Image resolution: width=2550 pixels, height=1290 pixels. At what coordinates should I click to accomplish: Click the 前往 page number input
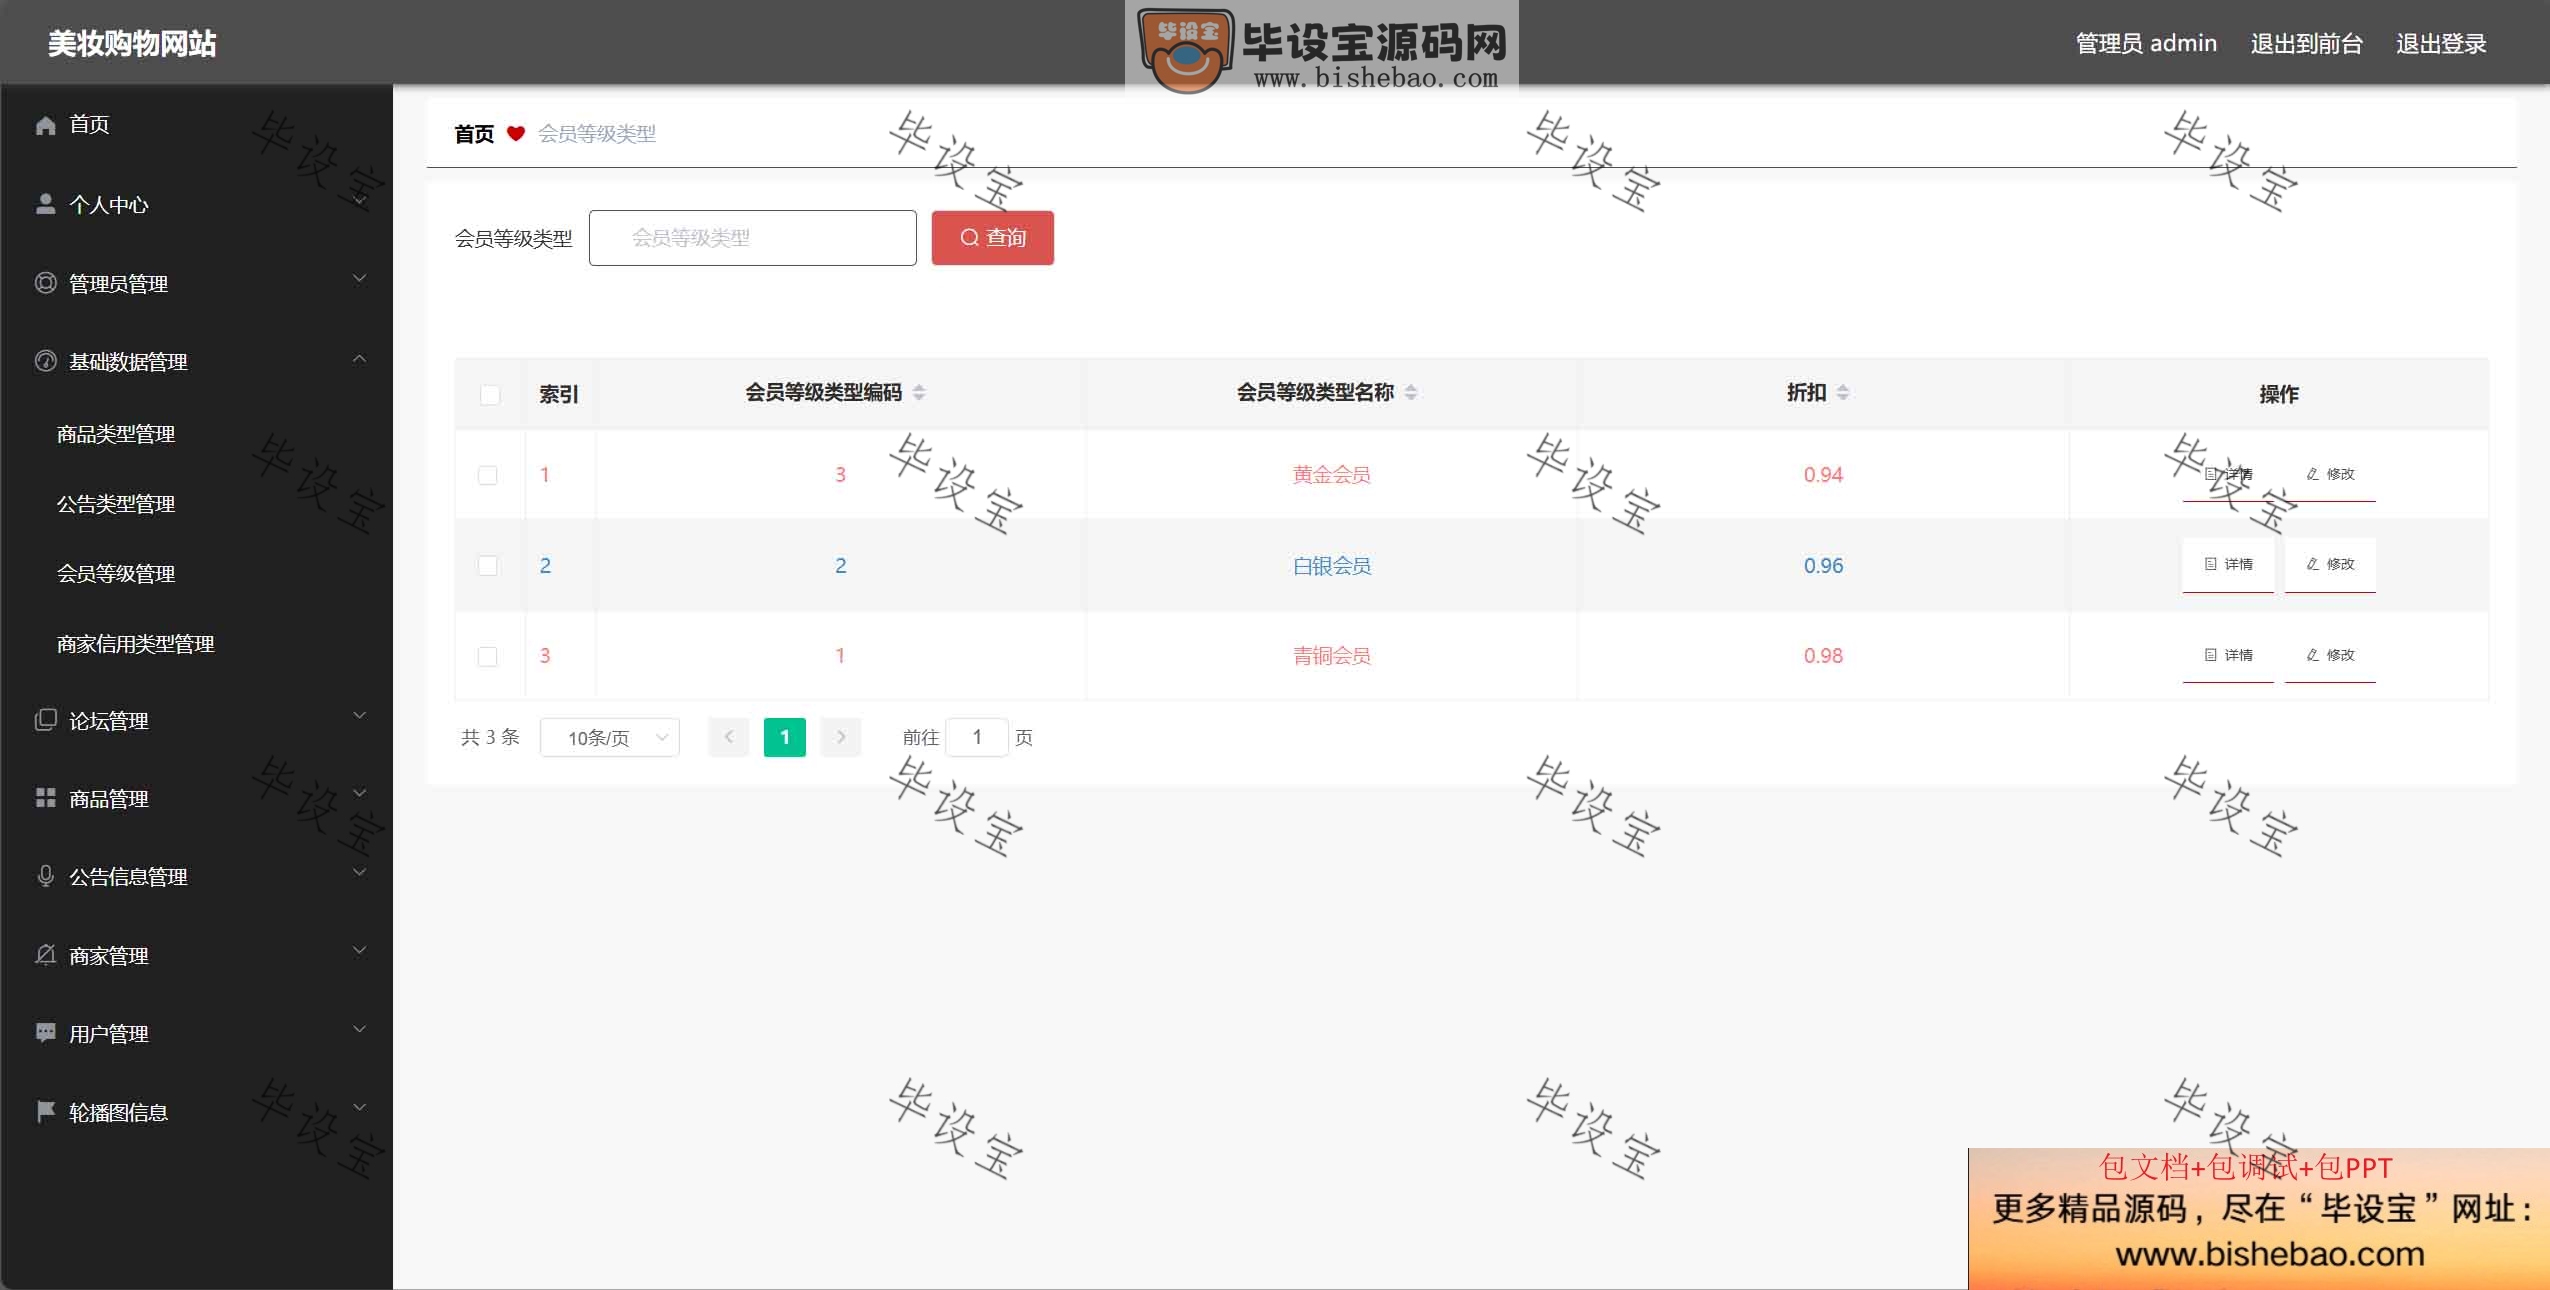coord(977,737)
